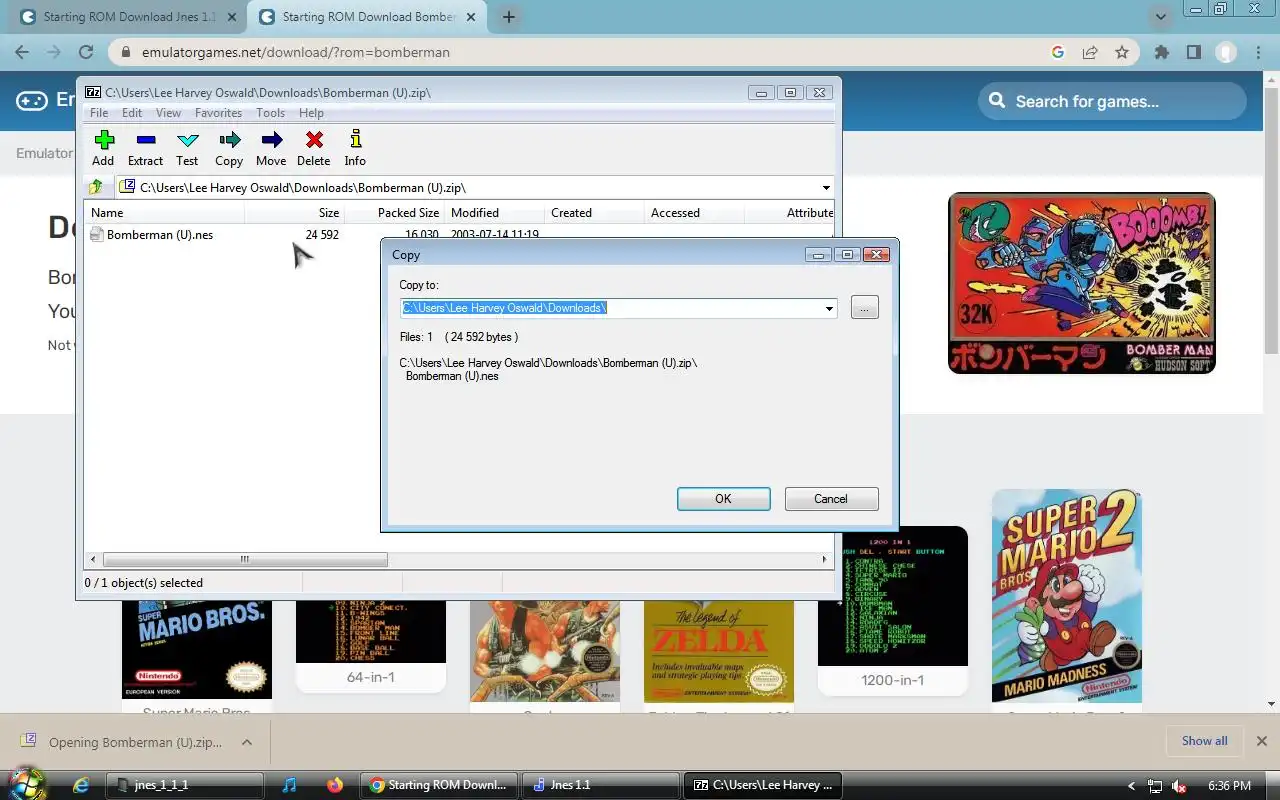Click the up-folder icon beside the address bar
1280x800 pixels.
(96, 187)
